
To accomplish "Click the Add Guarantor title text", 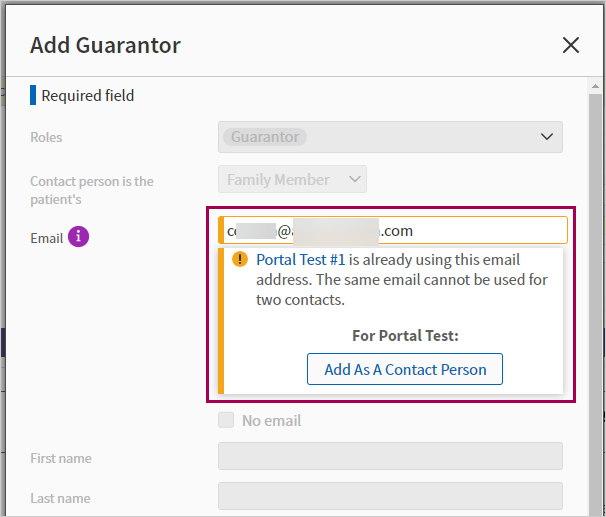I will click(105, 45).
